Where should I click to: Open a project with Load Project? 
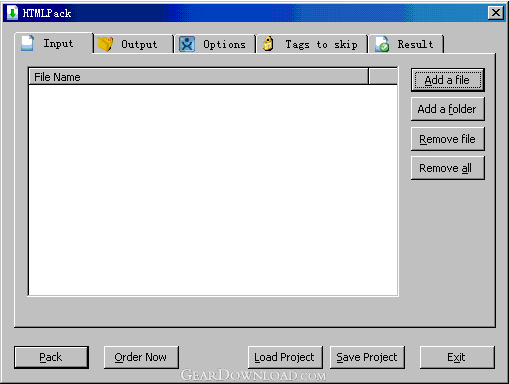pyautogui.click(x=285, y=357)
